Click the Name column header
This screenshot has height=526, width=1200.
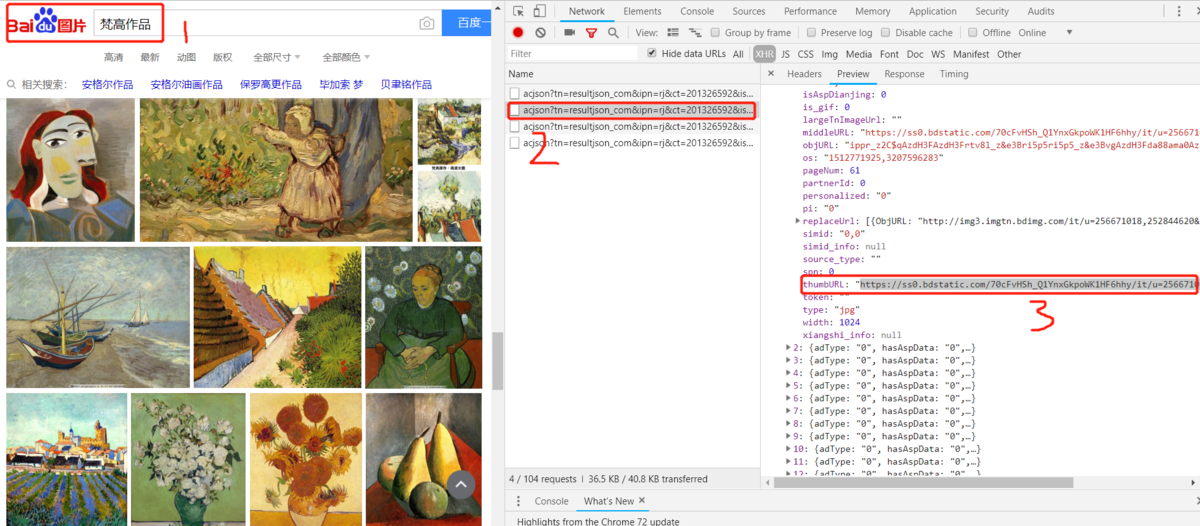(631, 74)
